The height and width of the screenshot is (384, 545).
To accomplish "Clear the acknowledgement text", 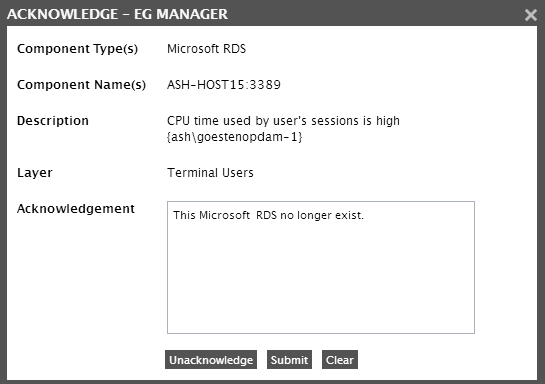I will (340, 360).
